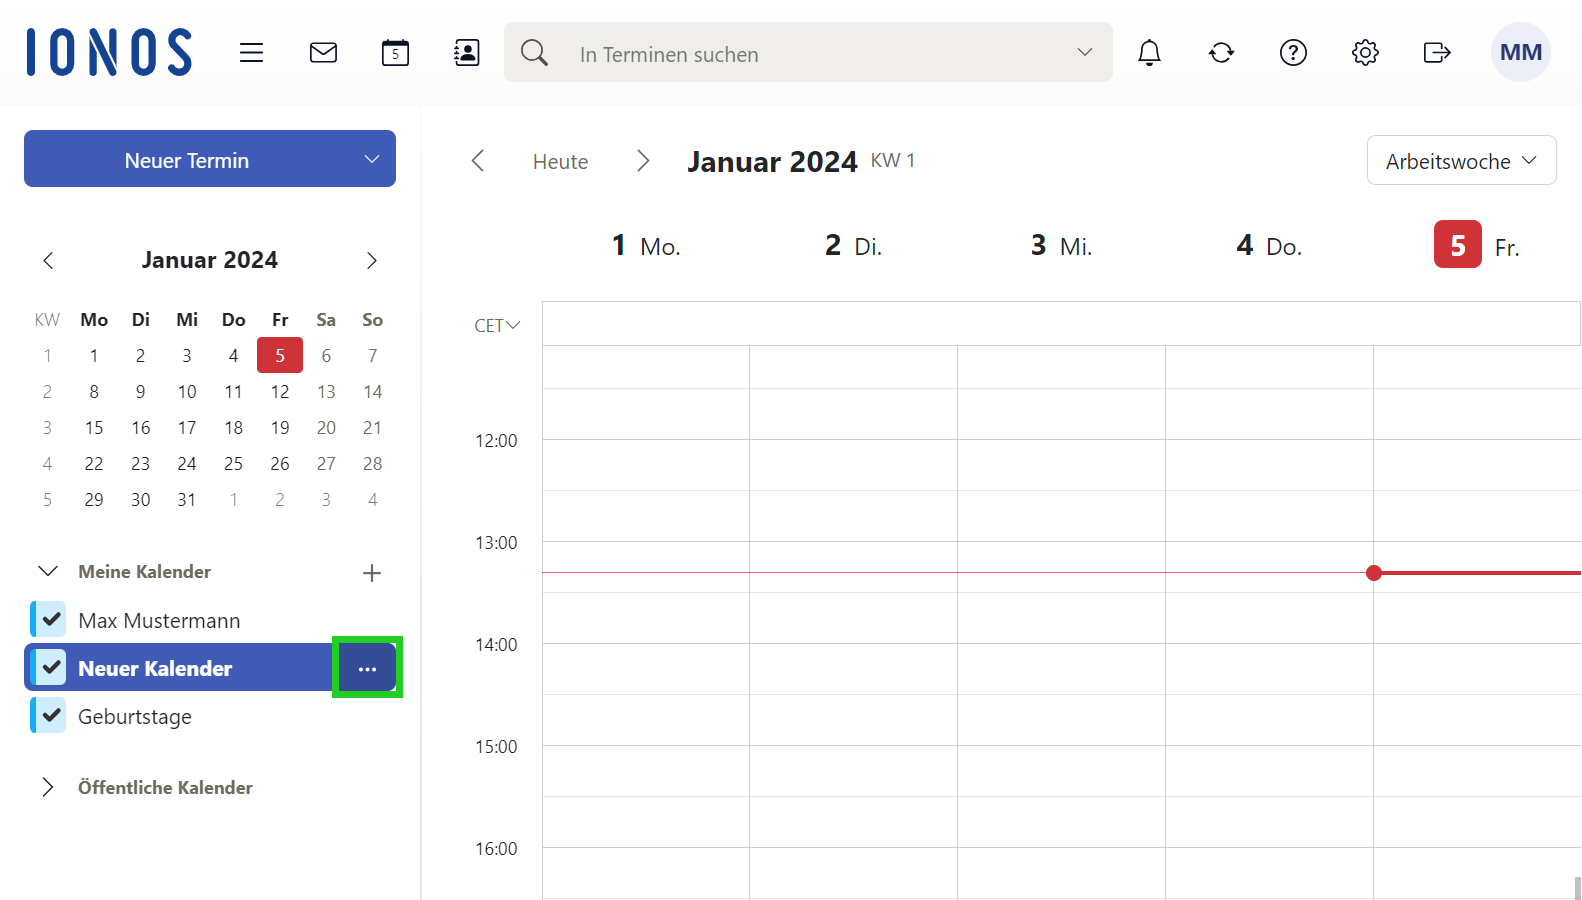Open the CET timezone dropdown

[x=497, y=326]
